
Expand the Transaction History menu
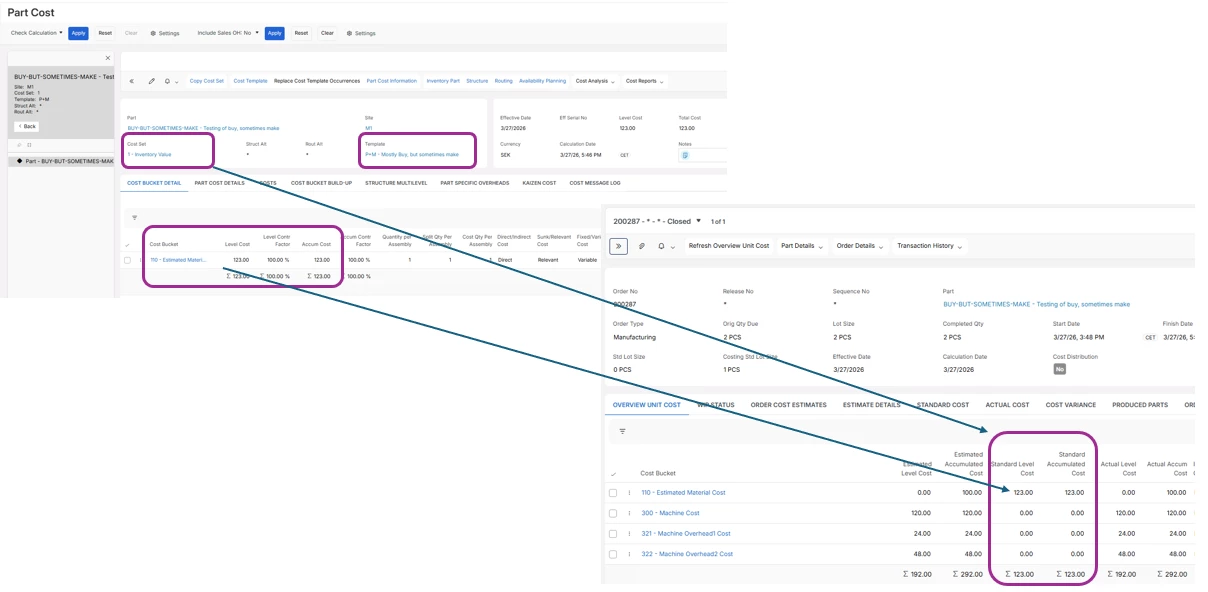[x=930, y=246]
